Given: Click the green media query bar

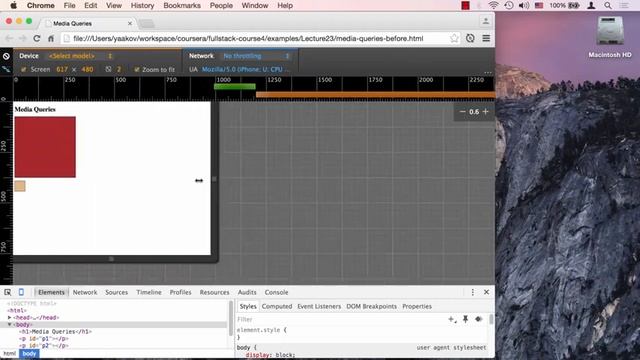Looking at the screenshot, I should [235, 87].
